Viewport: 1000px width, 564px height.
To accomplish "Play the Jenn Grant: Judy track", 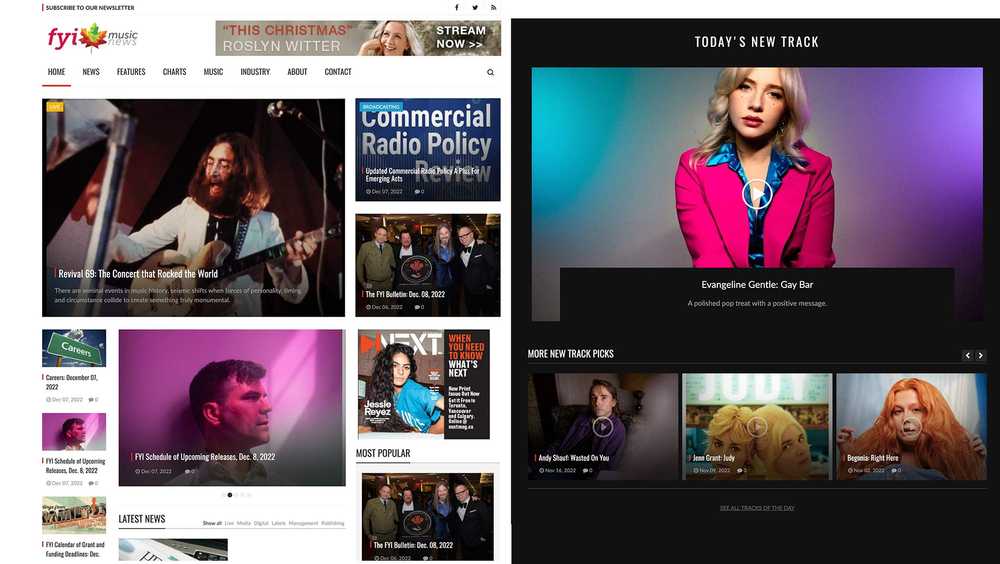I will [757, 427].
